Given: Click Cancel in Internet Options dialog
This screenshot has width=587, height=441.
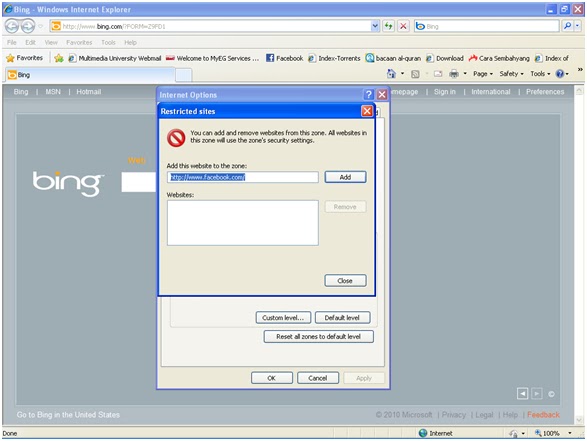Looking at the screenshot, I should pyautogui.click(x=318, y=378).
